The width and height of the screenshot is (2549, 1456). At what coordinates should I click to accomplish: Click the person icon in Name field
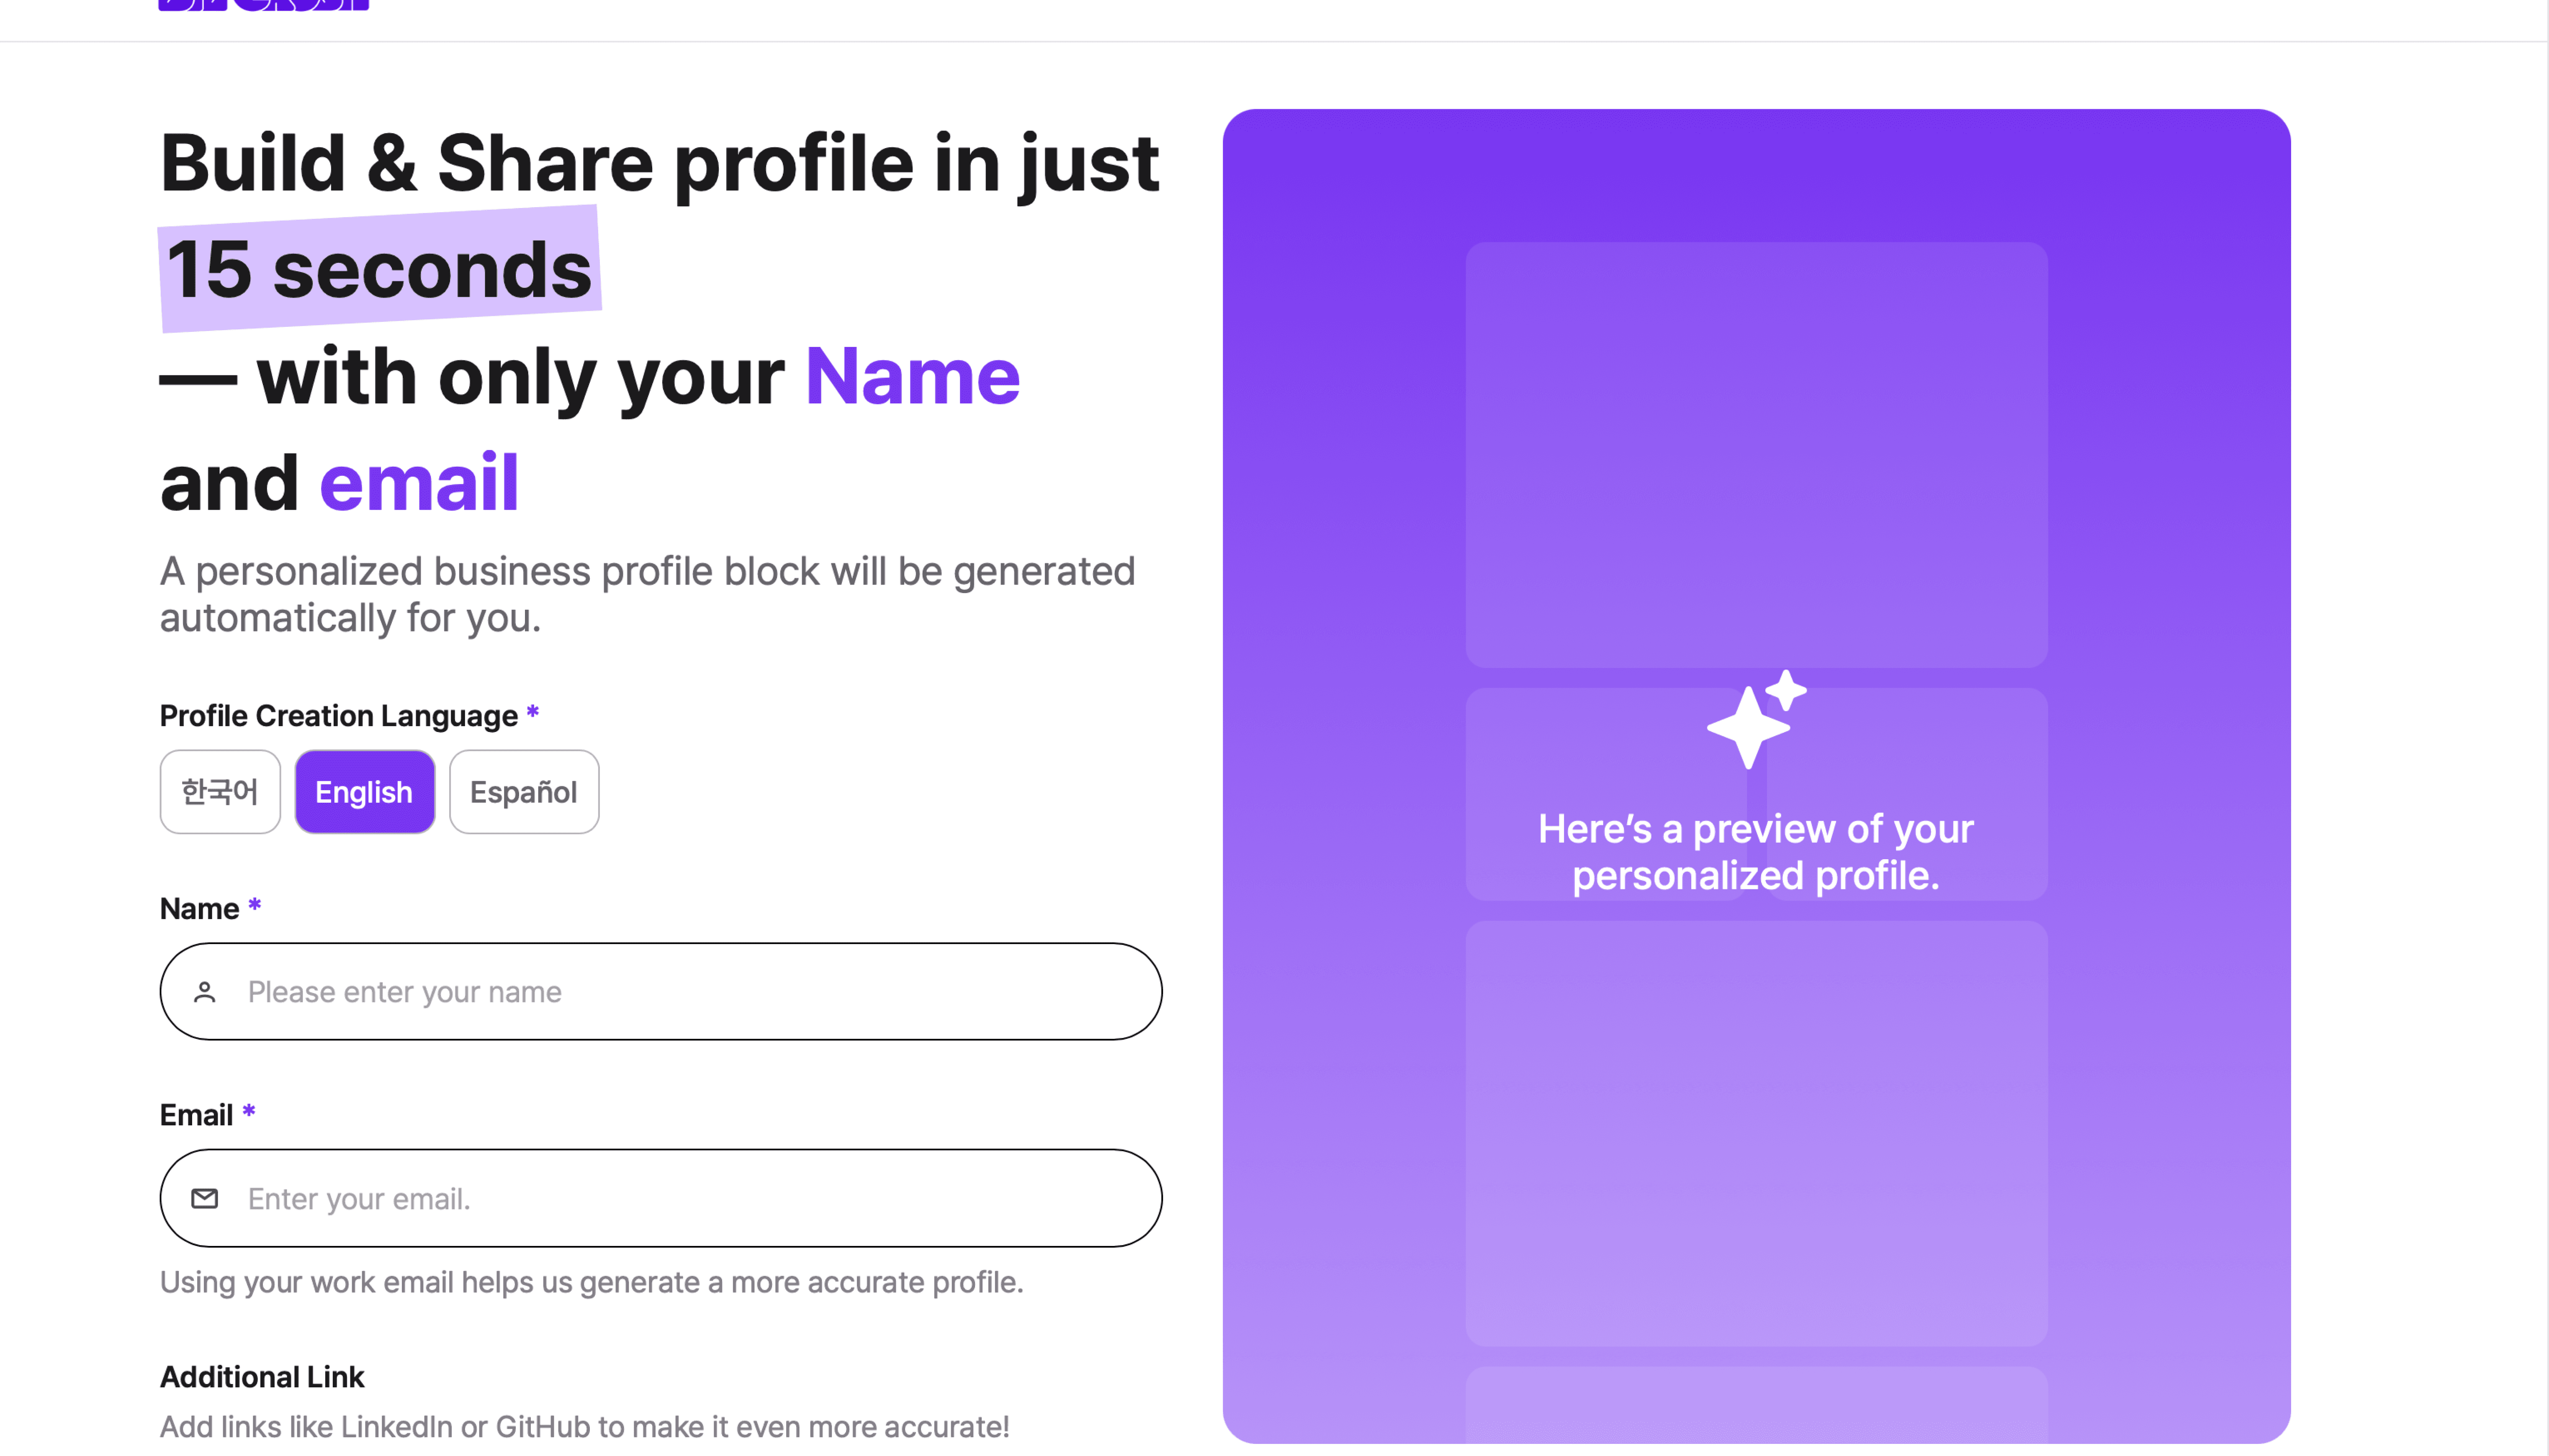[205, 992]
